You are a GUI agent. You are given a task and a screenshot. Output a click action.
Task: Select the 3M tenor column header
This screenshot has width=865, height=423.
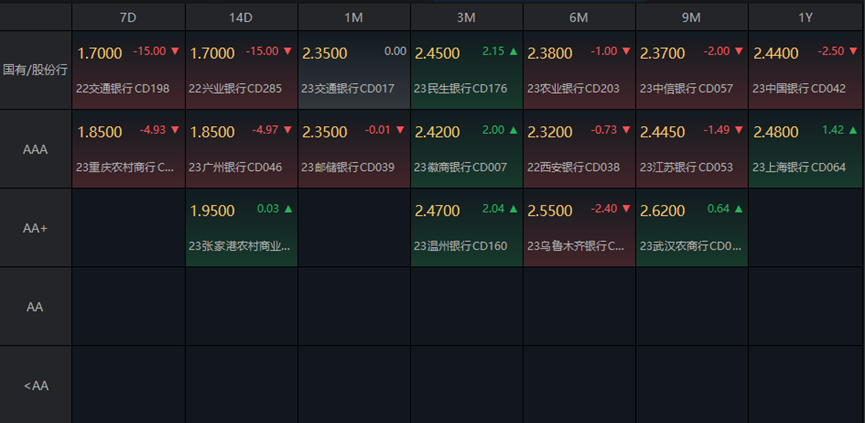[x=467, y=18]
